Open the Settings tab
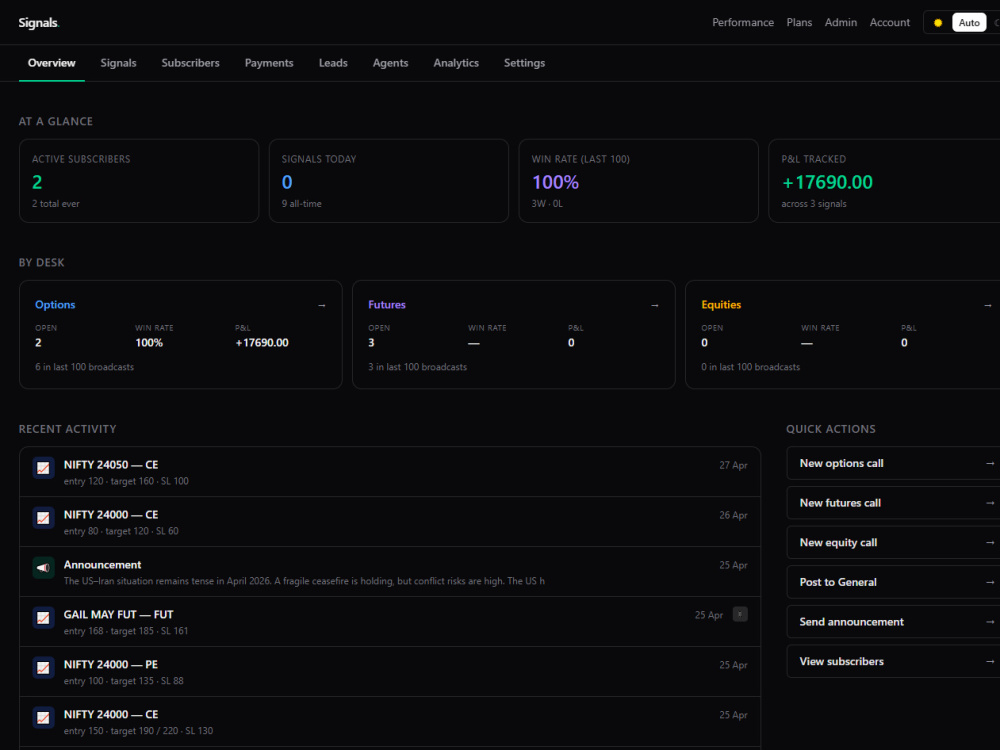The width and height of the screenshot is (1000, 750). 524,63
